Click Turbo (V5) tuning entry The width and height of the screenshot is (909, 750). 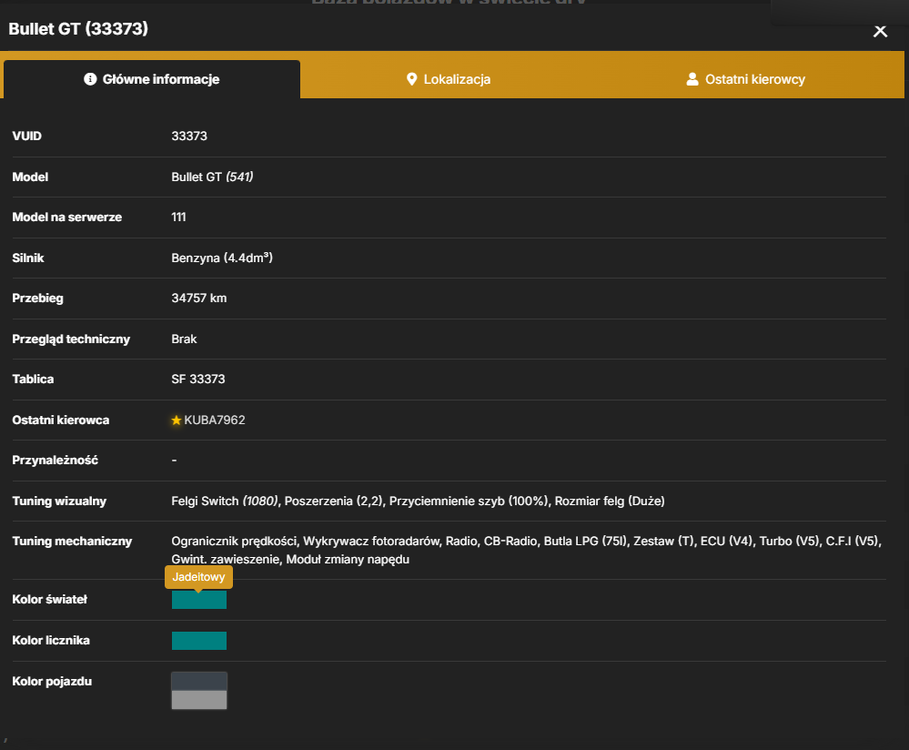tap(790, 541)
